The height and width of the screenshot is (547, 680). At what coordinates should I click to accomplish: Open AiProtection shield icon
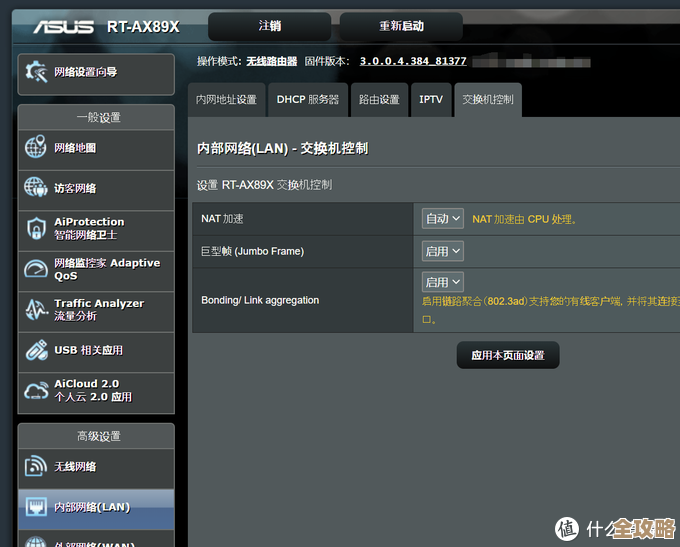pos(36,228)
